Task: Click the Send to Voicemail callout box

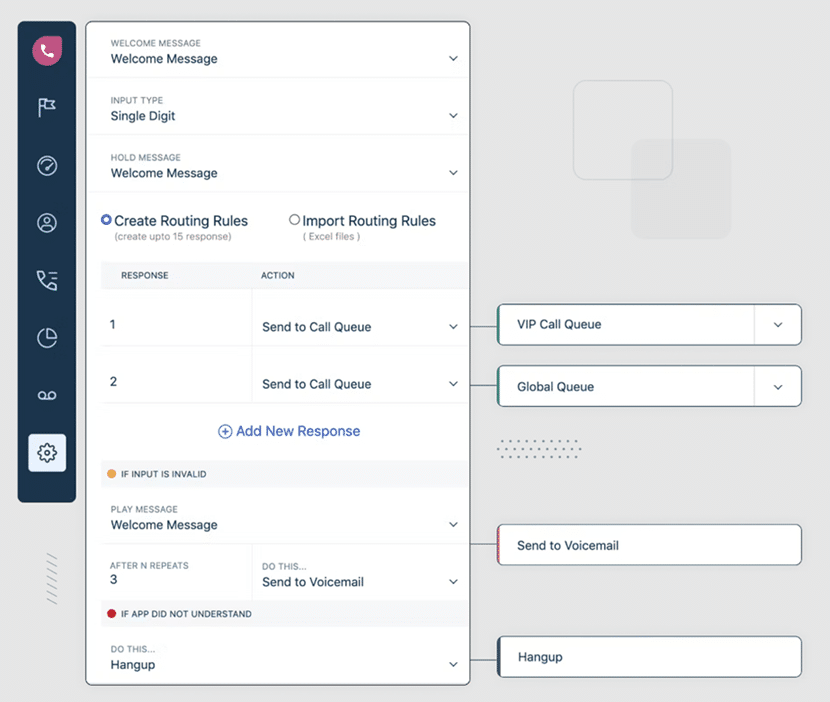Action: click(649, 545)
